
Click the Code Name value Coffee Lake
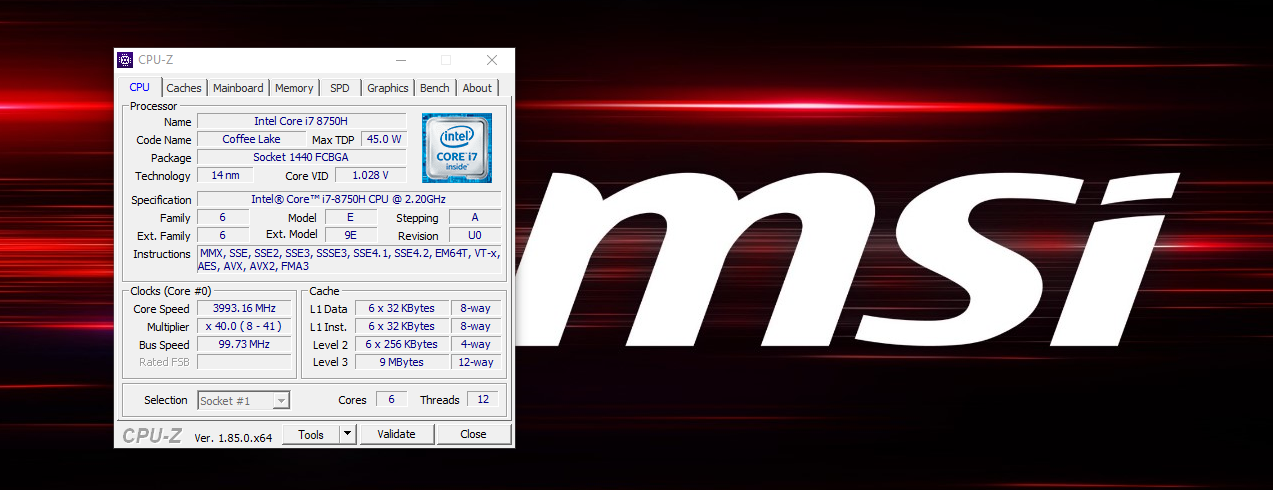point(252,139)
